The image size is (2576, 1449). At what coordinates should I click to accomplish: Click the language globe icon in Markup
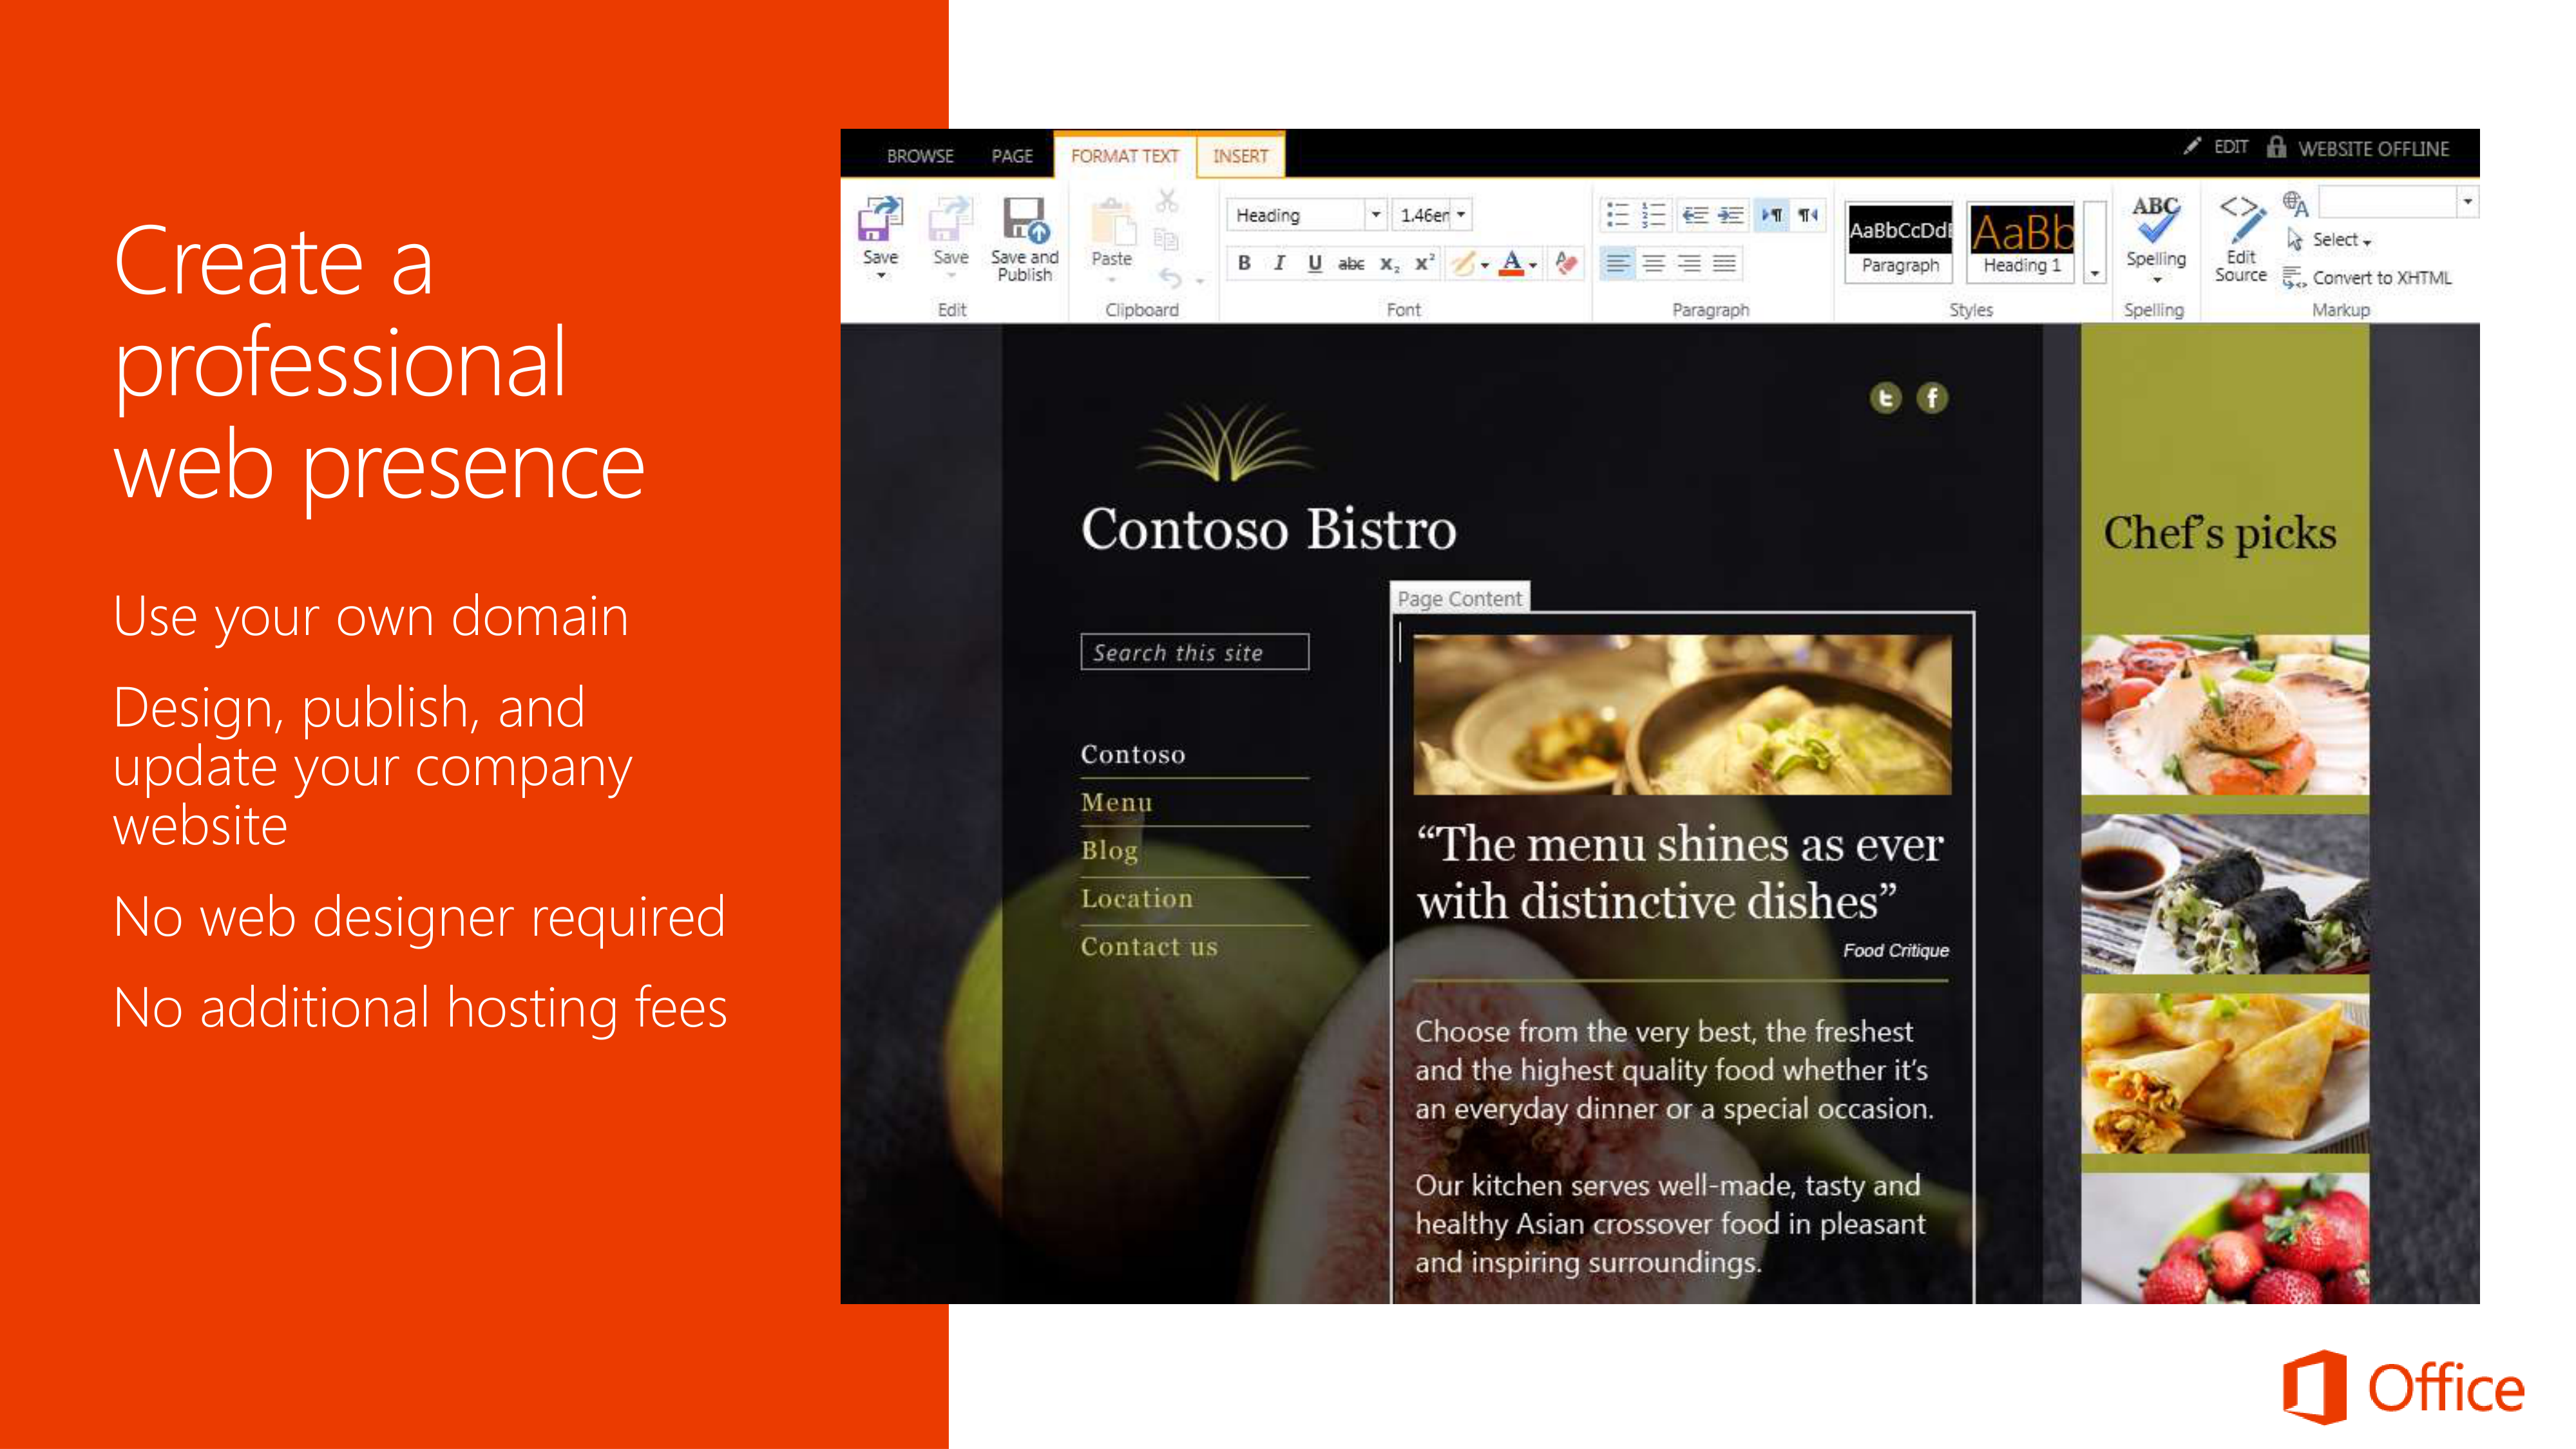[x=2295, y=204]
